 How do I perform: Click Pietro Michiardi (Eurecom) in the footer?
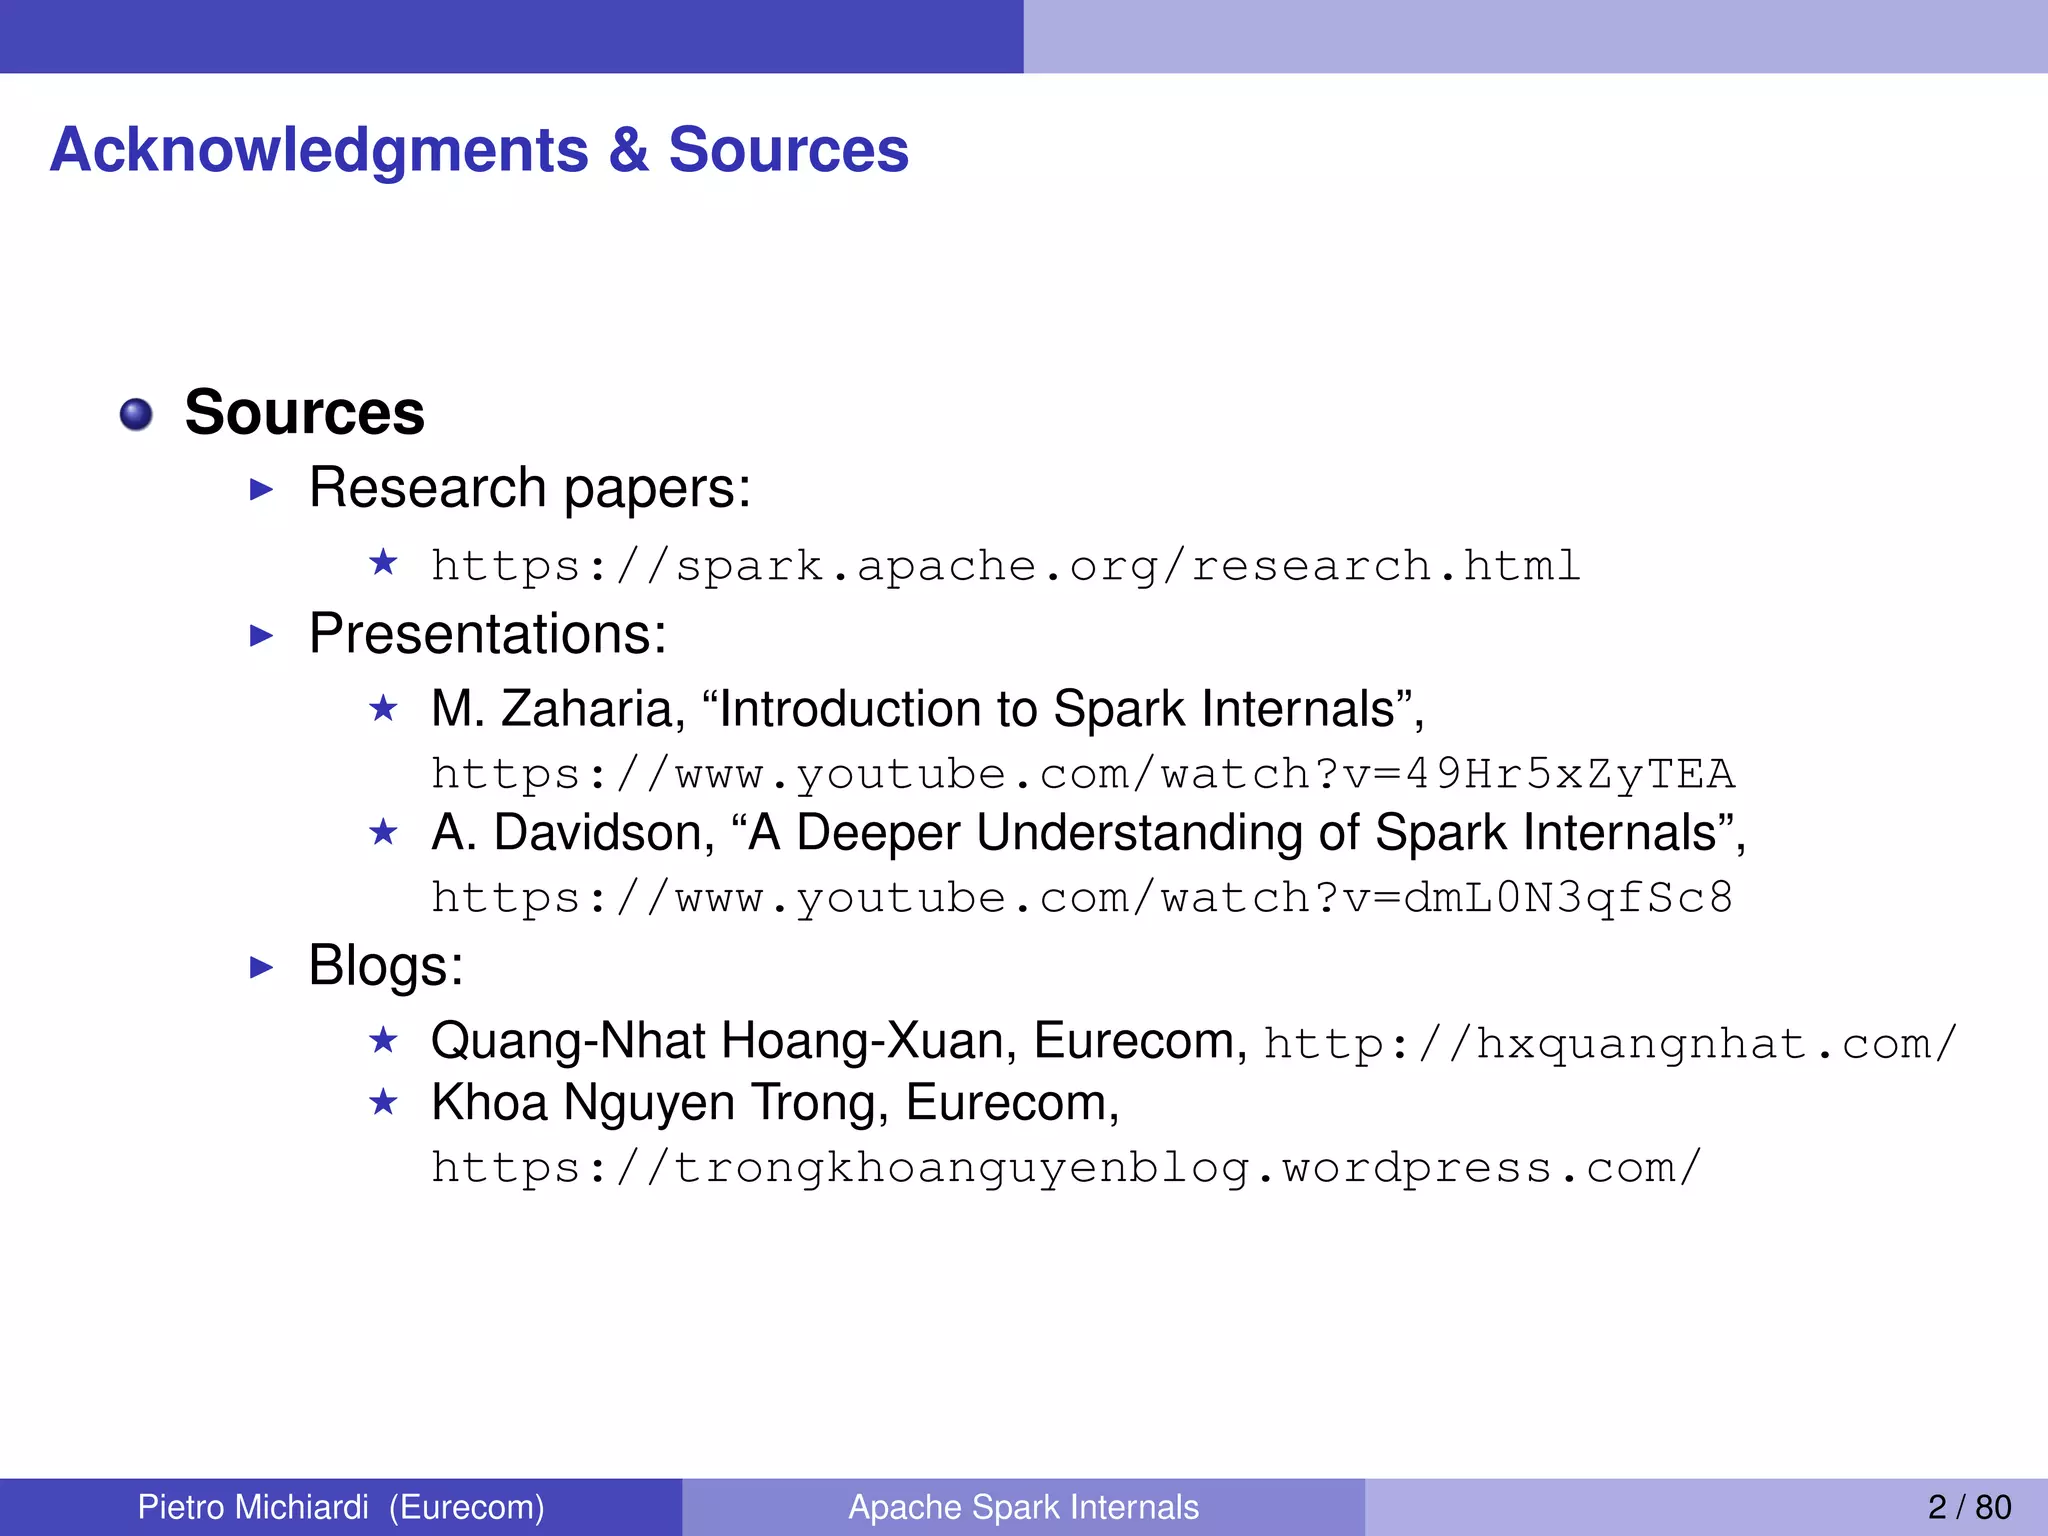tap(341, 1507)
